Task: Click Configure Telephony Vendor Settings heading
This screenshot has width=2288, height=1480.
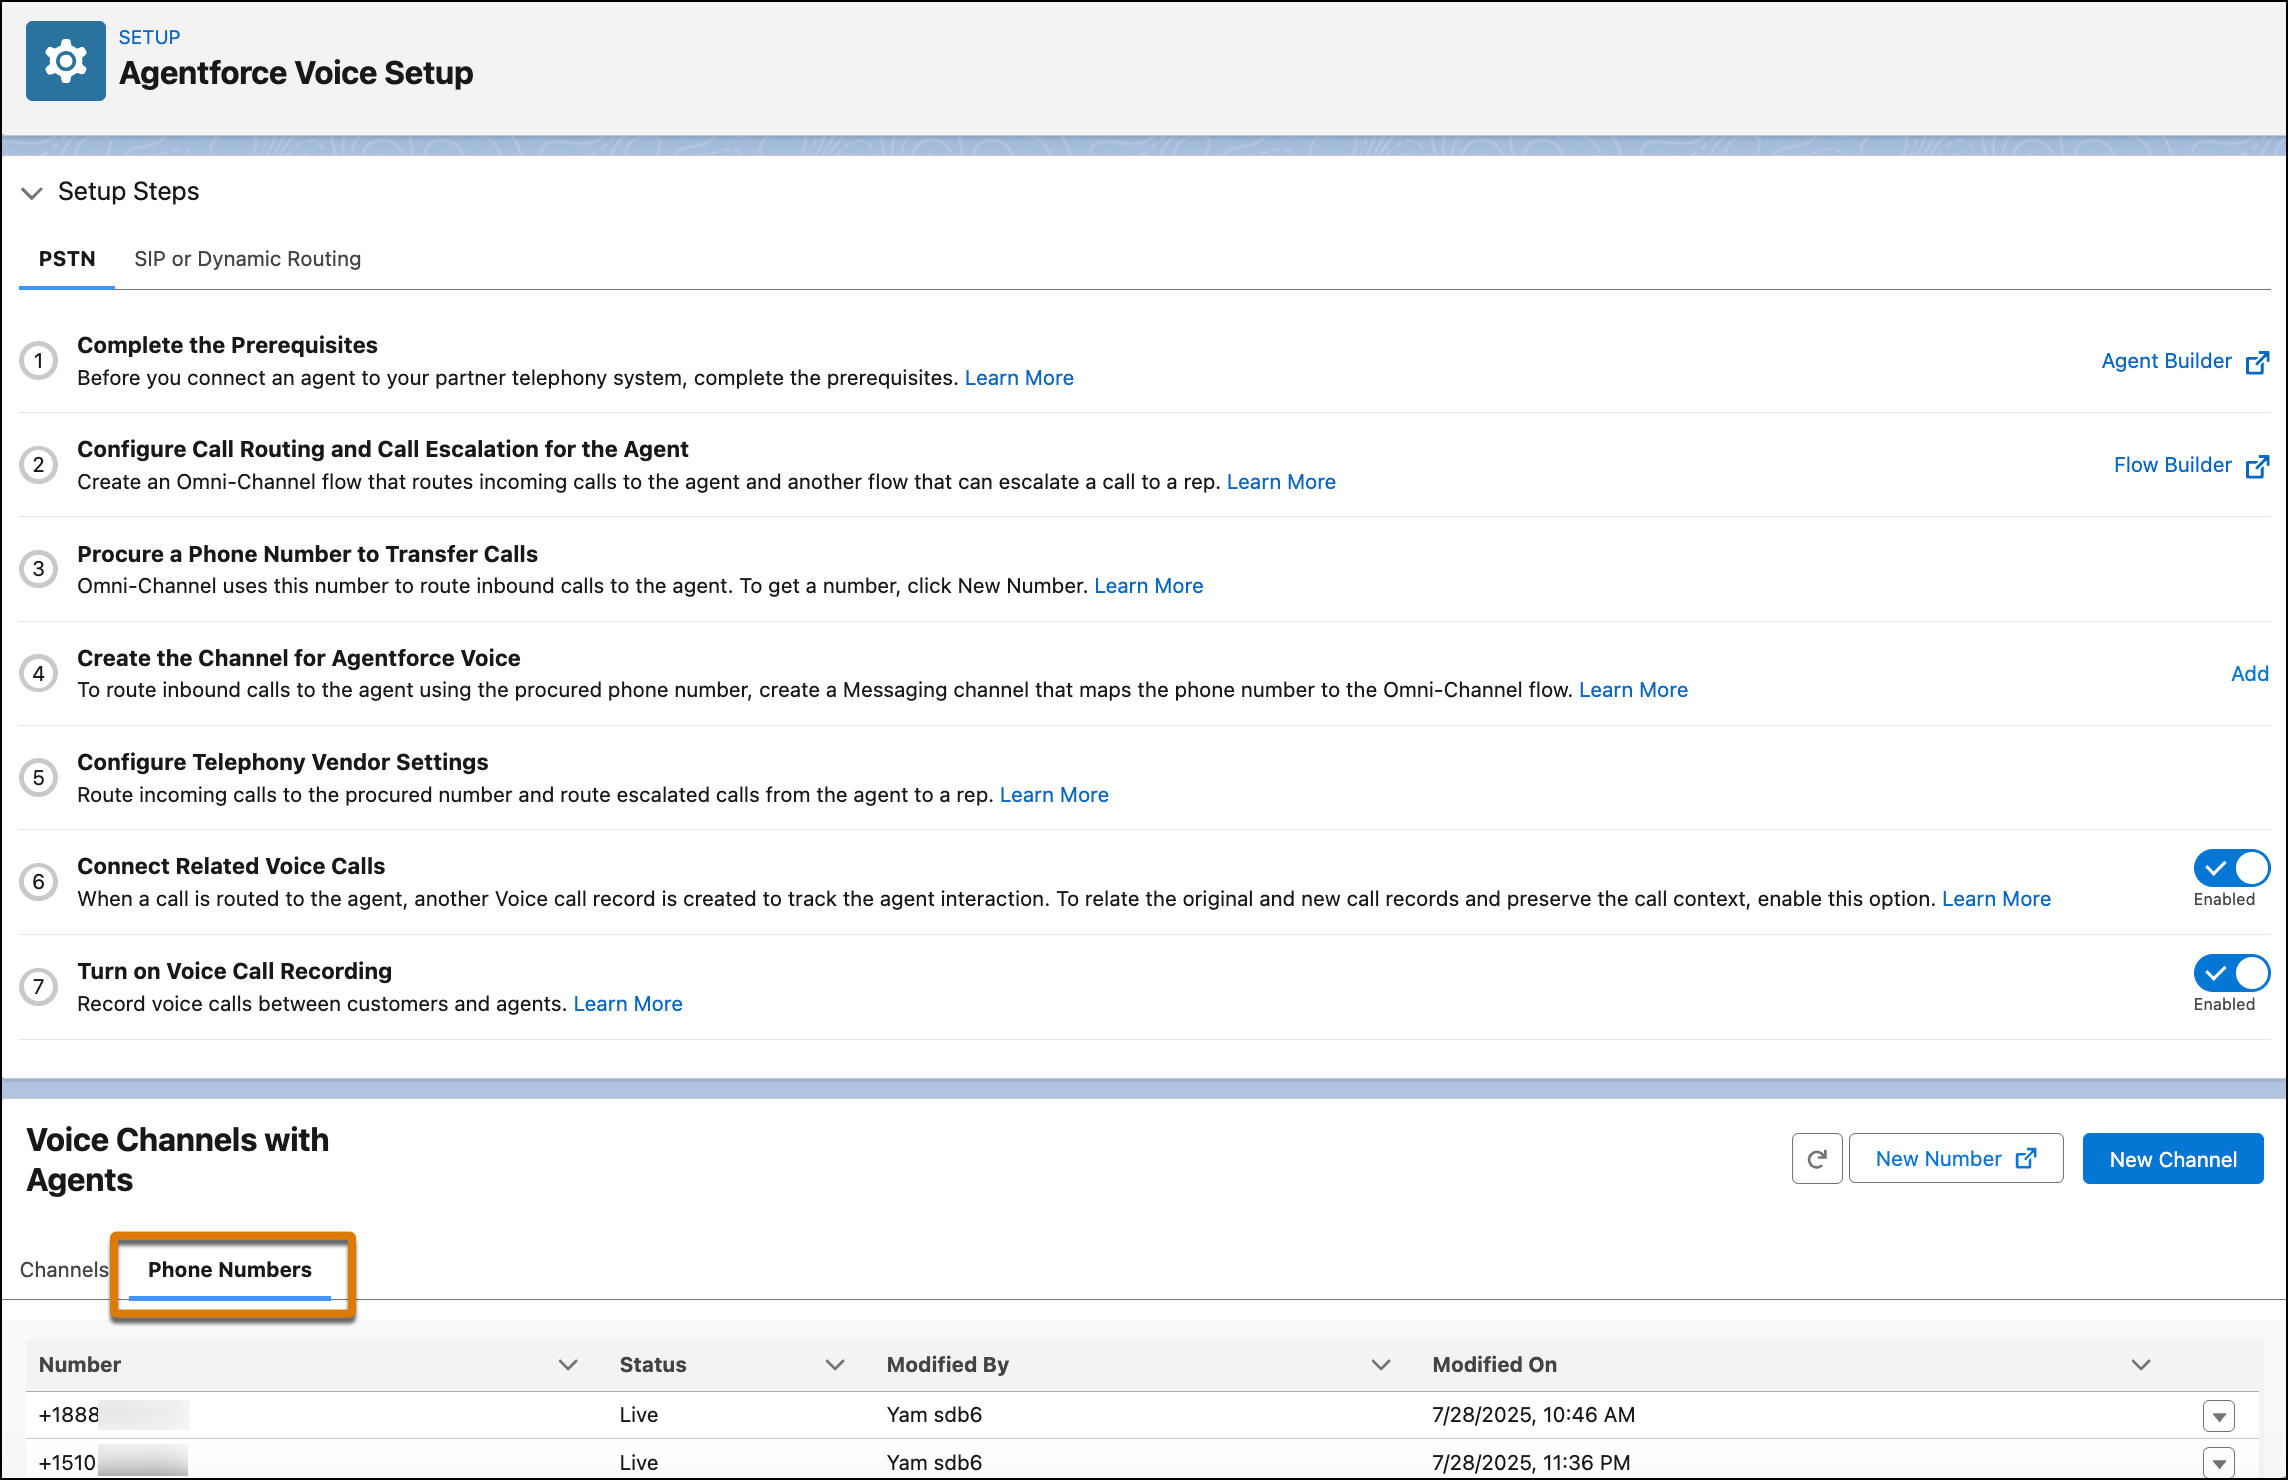Action: pos(283,762)
